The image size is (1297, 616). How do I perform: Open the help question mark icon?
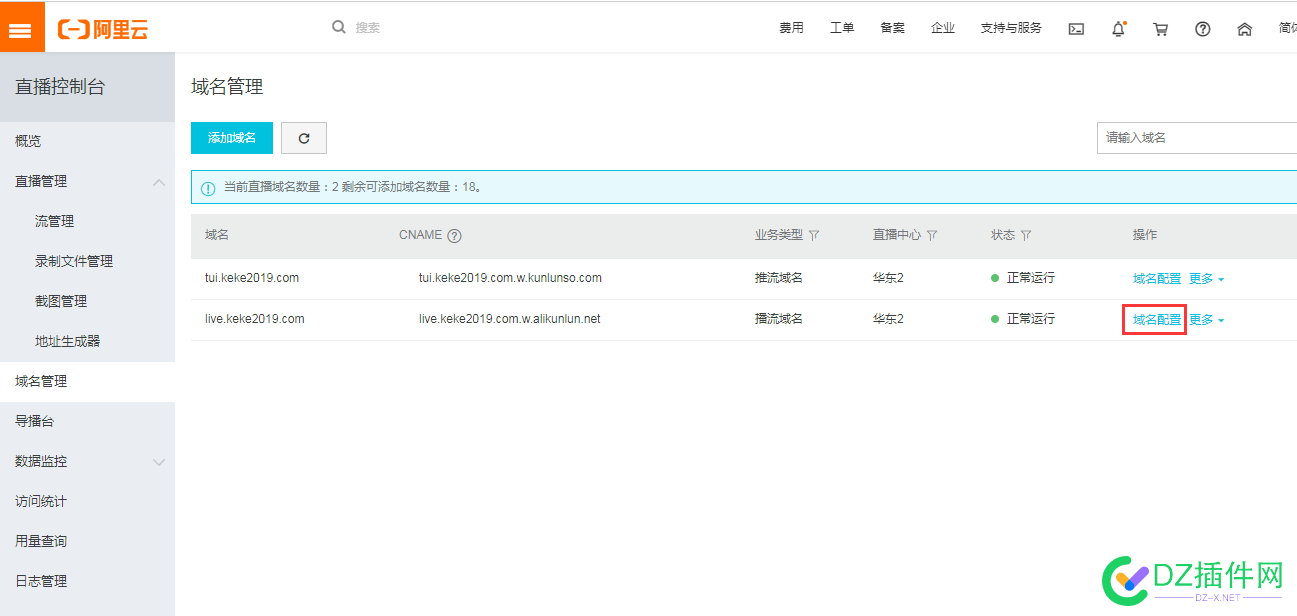pos(1203,29)
